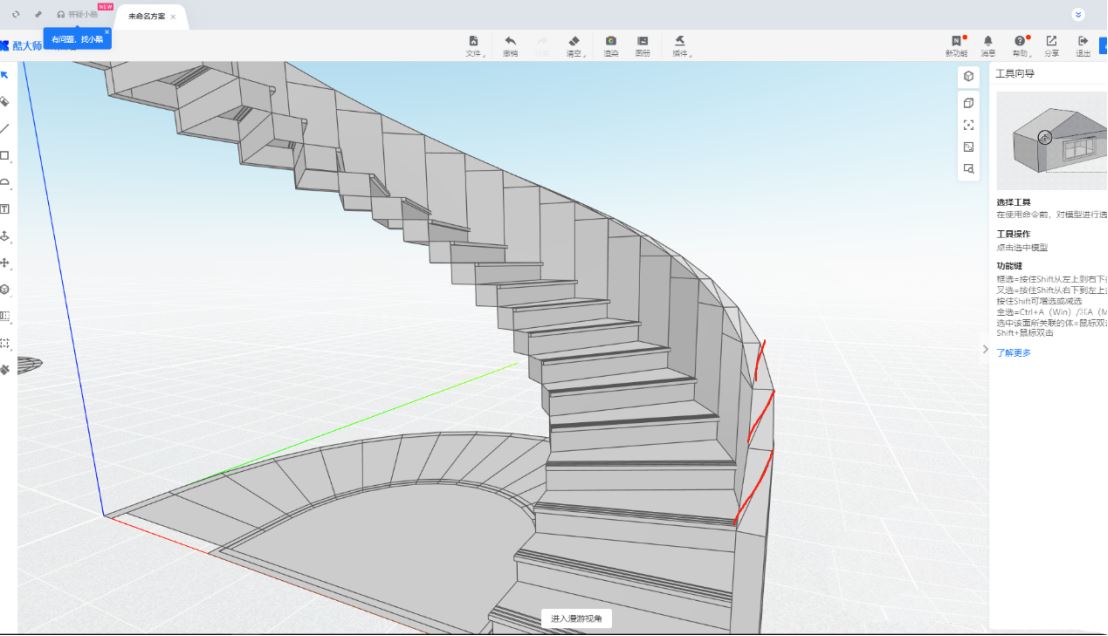Click the 选择工具 heading

point(1013,202)
